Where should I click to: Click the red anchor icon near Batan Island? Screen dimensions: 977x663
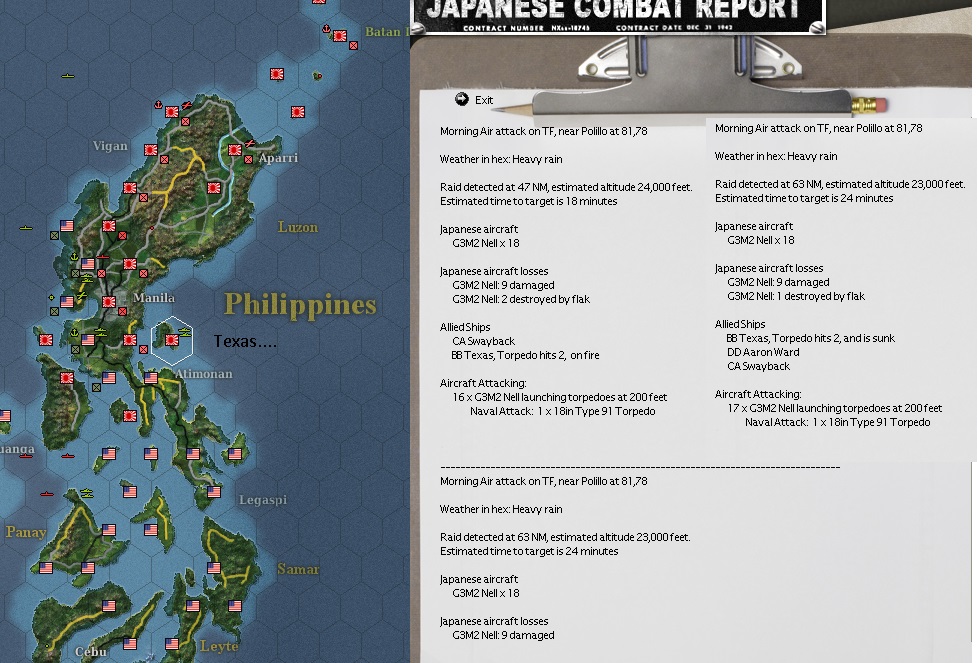click(326, 29)
